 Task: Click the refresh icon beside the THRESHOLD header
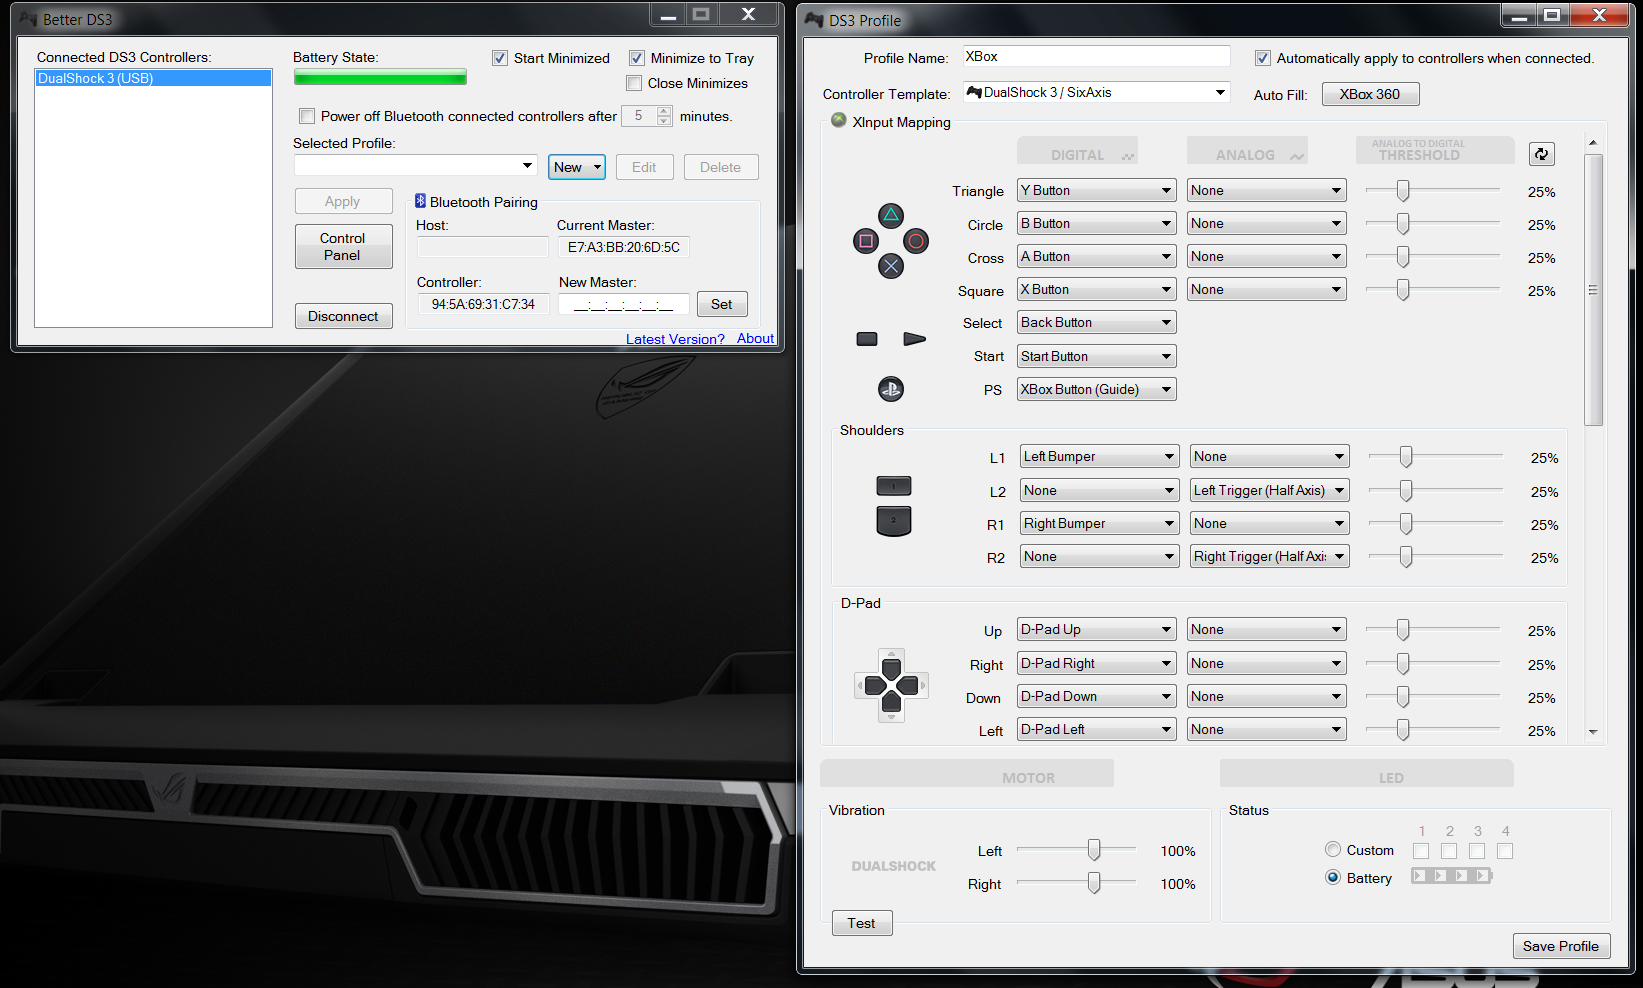point(1541,154)
